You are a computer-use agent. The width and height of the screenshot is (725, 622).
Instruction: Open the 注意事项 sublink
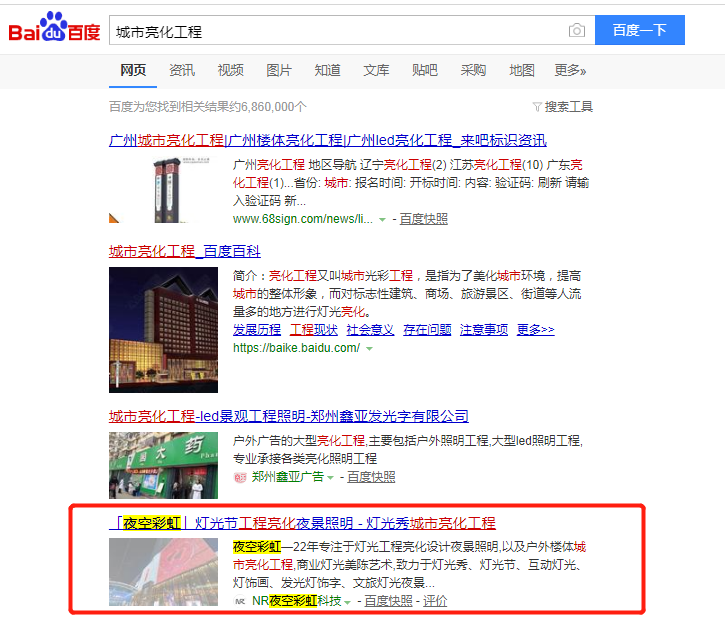click(x=484, y=330)
